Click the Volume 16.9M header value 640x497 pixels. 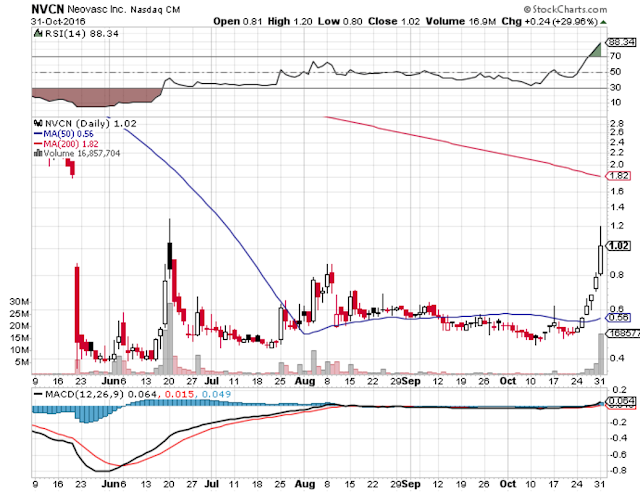coord(461,22)
